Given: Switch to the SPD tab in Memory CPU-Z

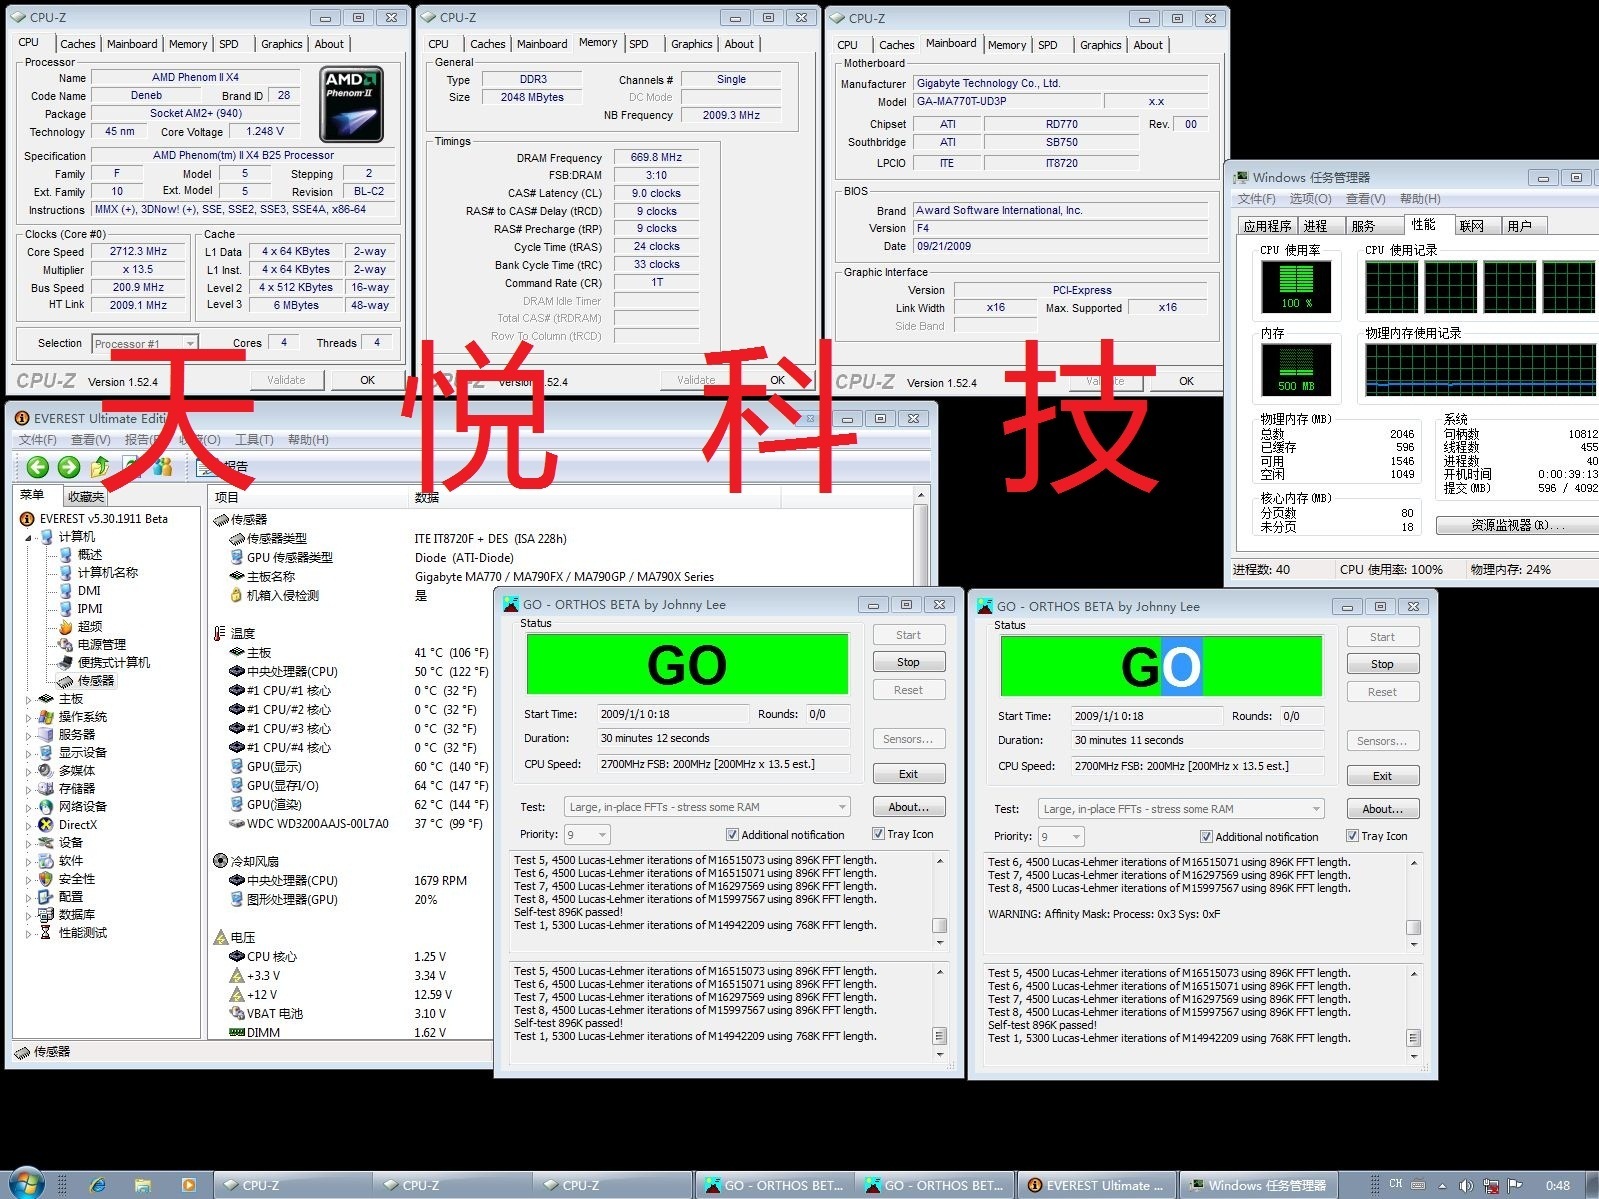Looking at the screenshot, I should (639, 44).
